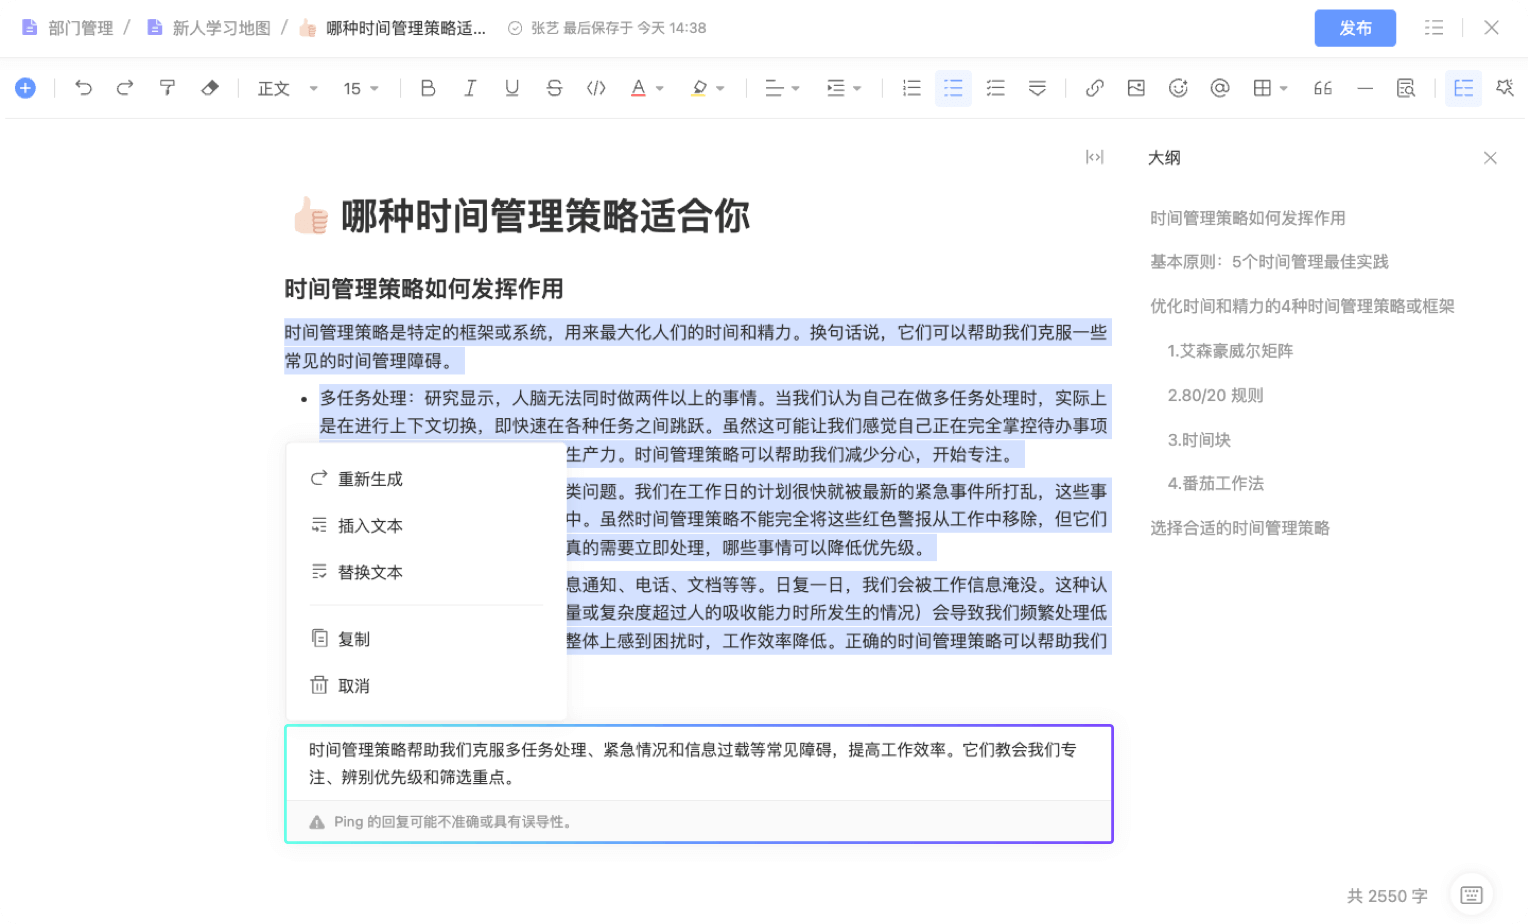This screenshot has width=1528, height=924.
Task: Click the eraser clear formatting icon
Action: (209, 88)
